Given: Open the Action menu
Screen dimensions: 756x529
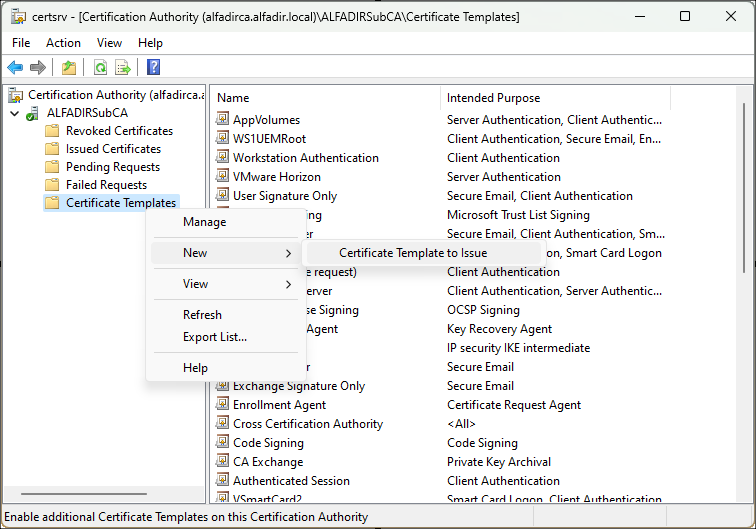Looking at the screenshot, I should tap(63, 43).
